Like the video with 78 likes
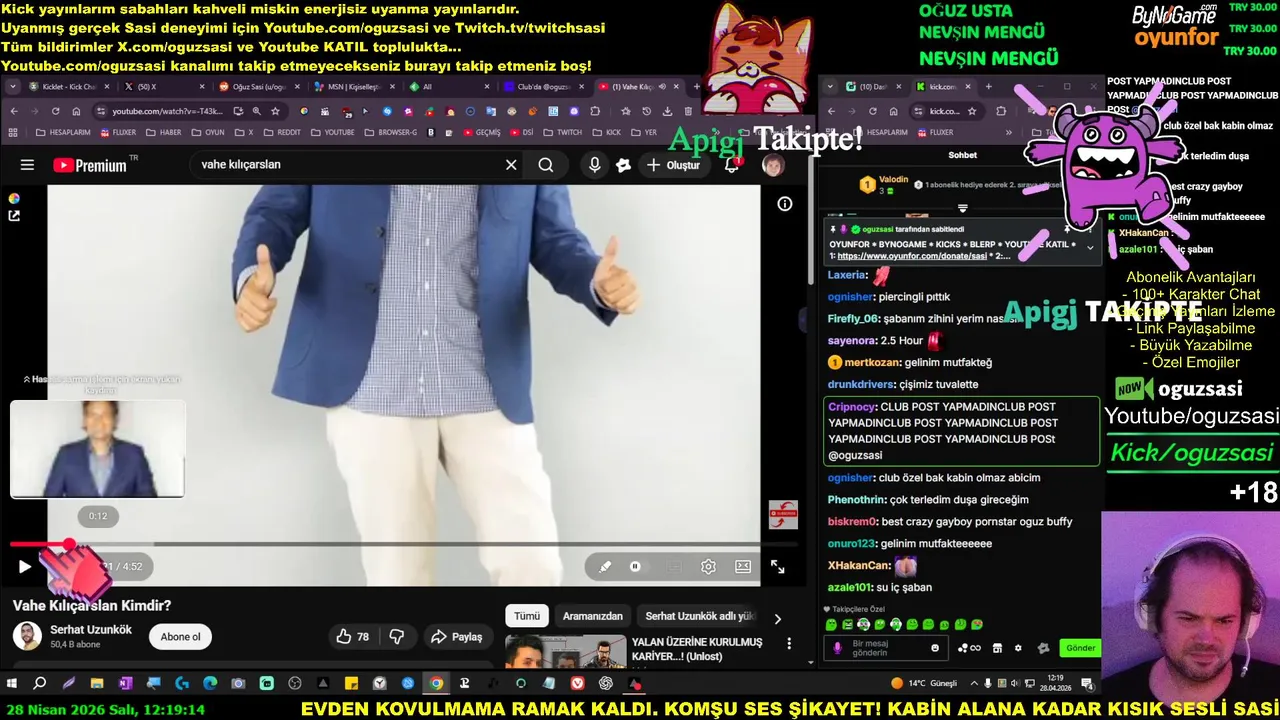This screenshot has height=720, width=1280. (x=353, y=637)
